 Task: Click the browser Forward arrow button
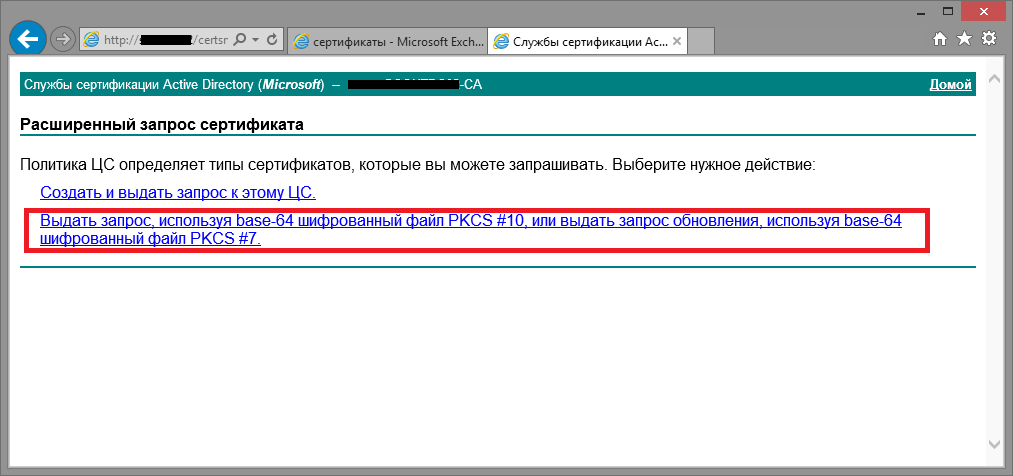pos(62,40)
